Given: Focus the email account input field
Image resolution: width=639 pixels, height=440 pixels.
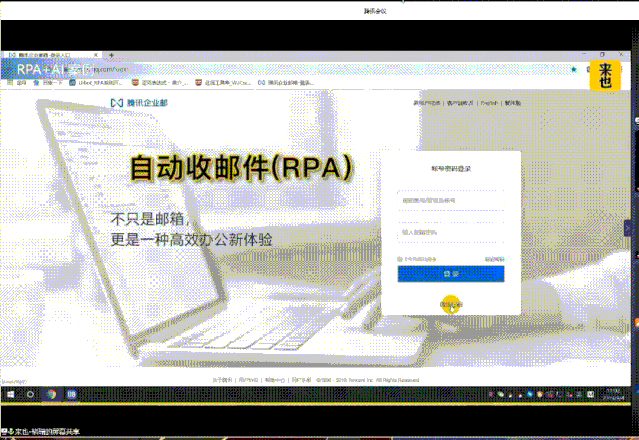Looking at the screenshot, I should 451,200.
